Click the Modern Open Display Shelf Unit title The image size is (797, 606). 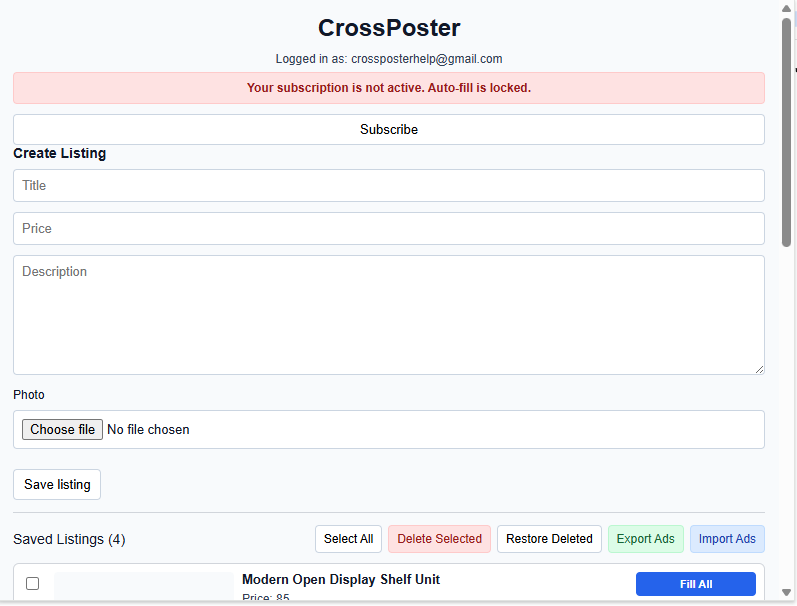tap(341, 580)
